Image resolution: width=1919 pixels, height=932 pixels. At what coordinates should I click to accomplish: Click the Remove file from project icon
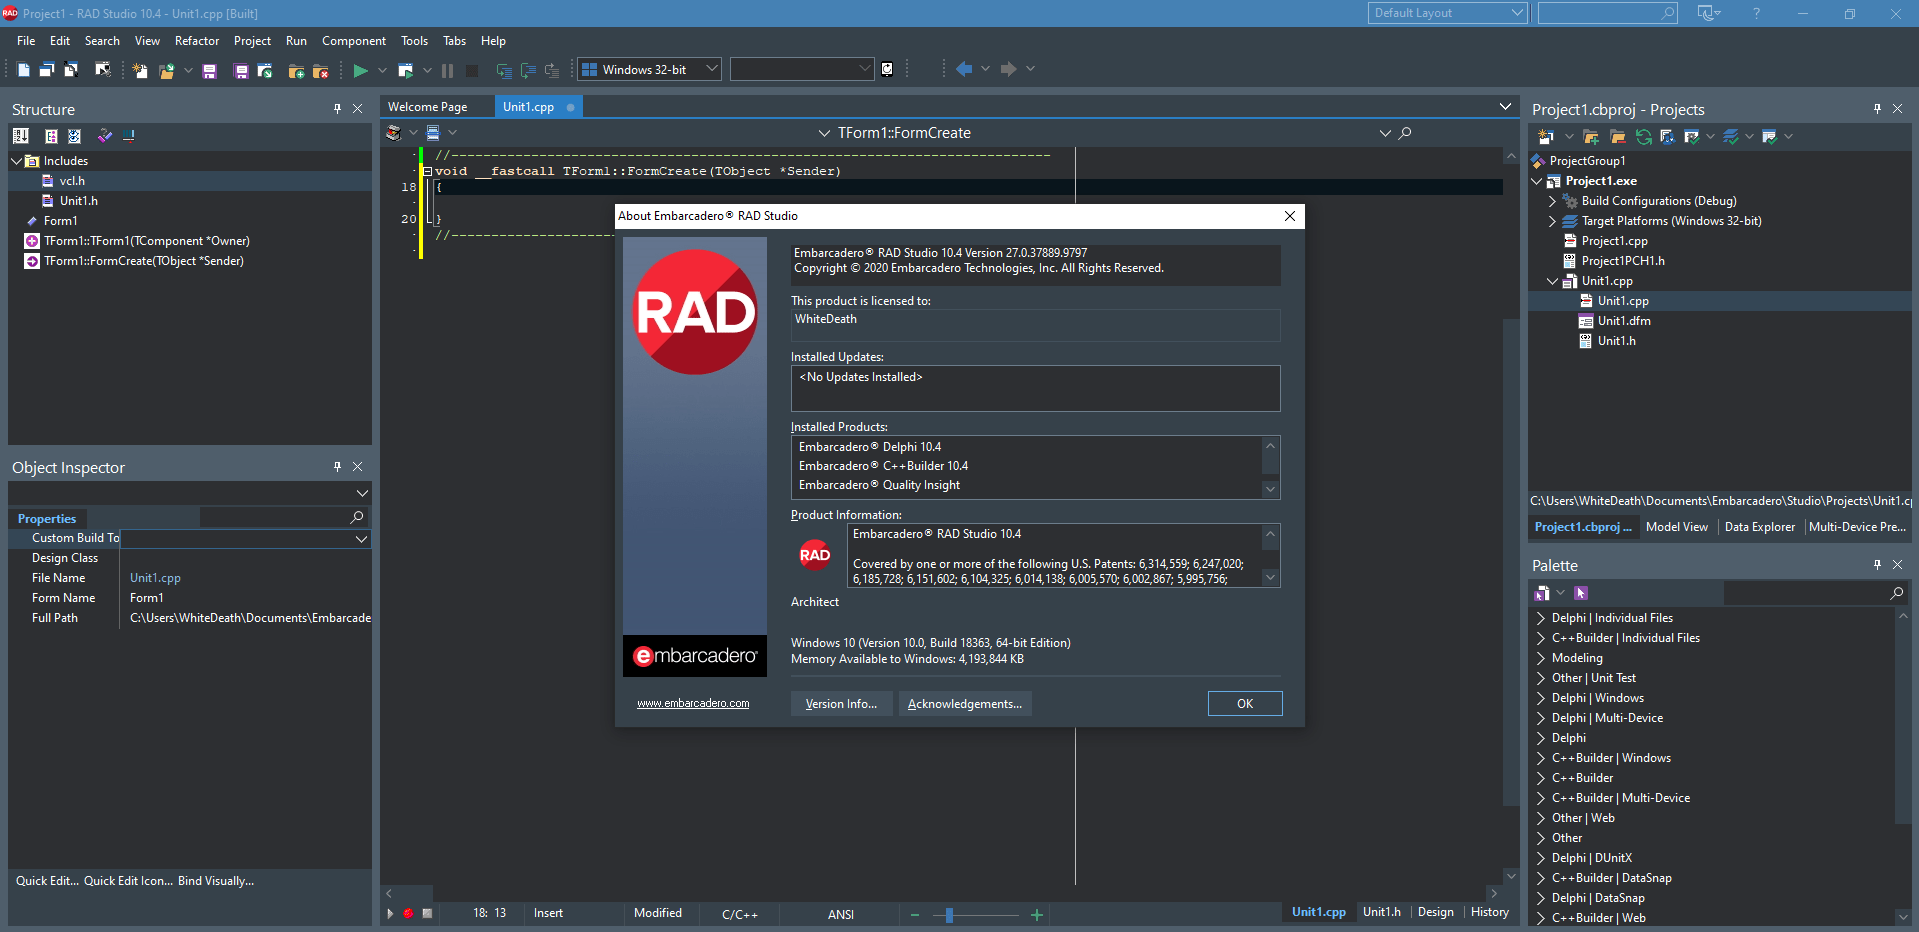tap(321, 70)
